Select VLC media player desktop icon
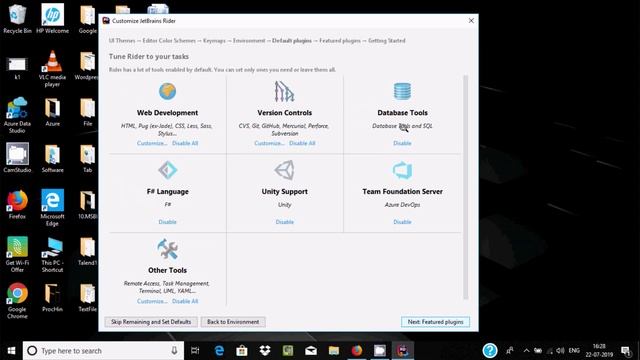The width and height of the screenshot is (640, 360). pos(52,69)
